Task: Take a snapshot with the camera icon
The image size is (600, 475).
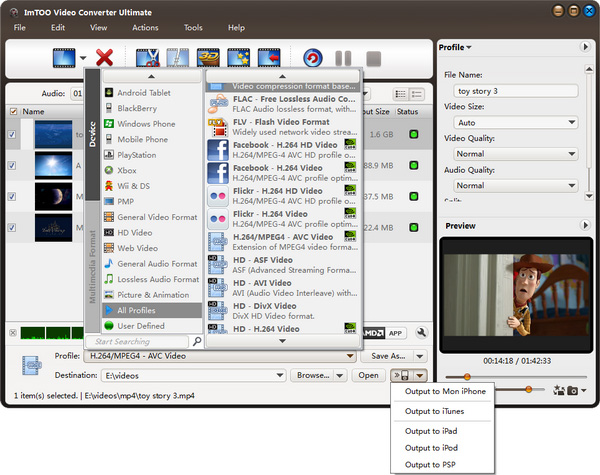Action: pyautogui.click(x=572, y=390)
